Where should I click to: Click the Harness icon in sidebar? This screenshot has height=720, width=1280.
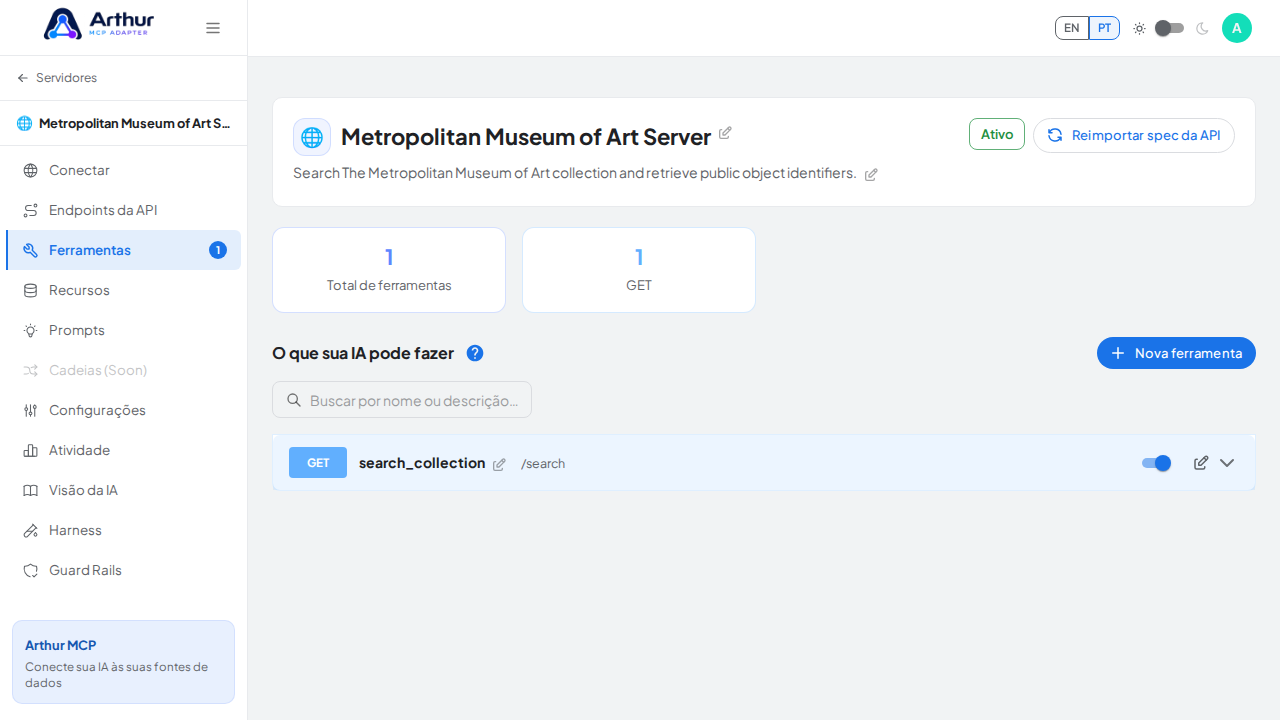pyautogui.click(x=31, y=530)
